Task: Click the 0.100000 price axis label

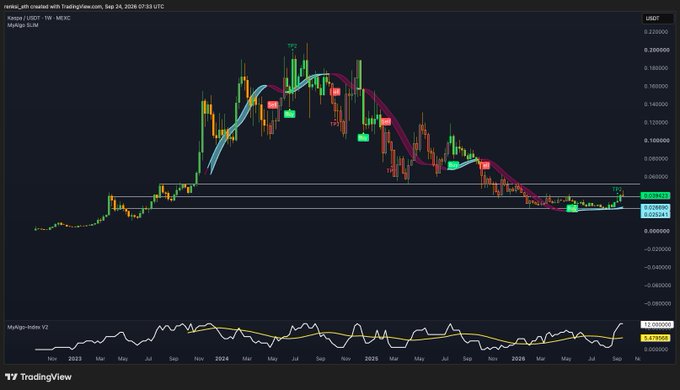Action: (657, 141)
